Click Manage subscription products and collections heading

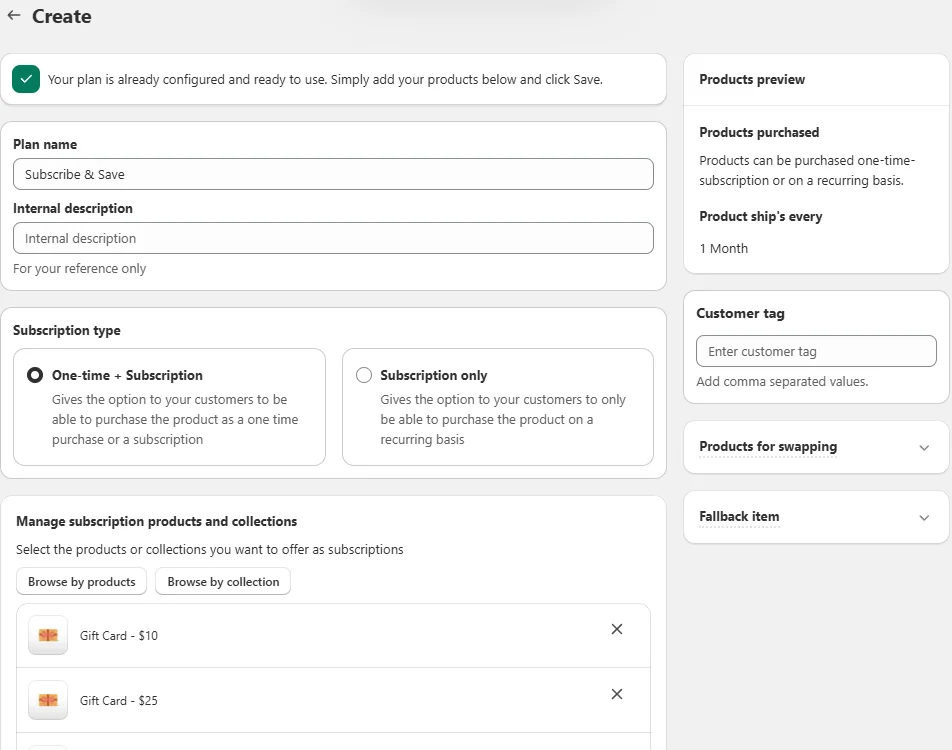click(x=157, y=521)
